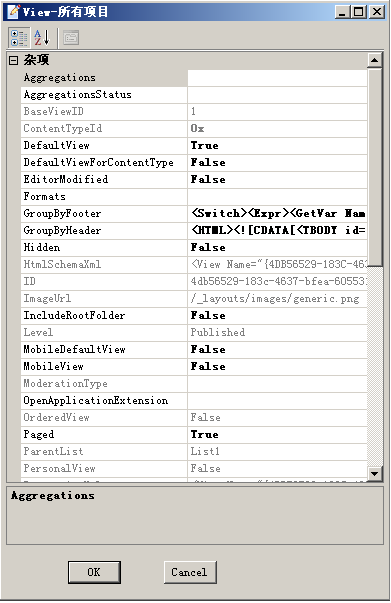Close the View window
The image size is (391, 603).
click(377, 12)
